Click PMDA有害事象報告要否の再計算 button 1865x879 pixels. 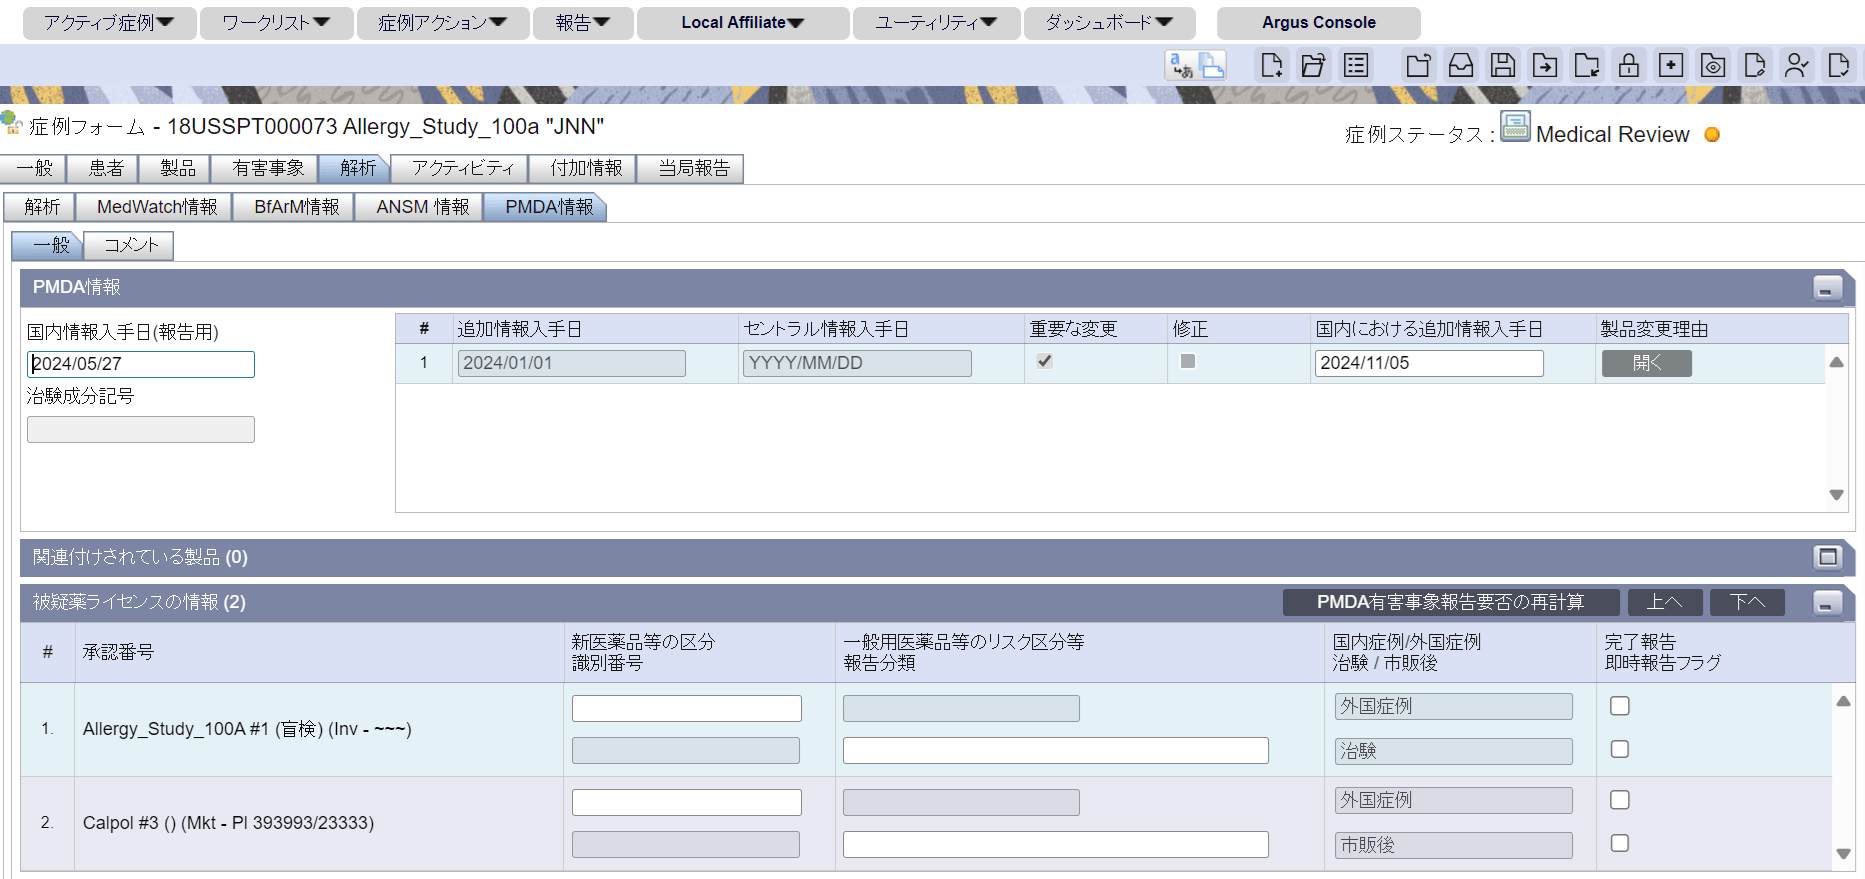[x=1451, y=602]
